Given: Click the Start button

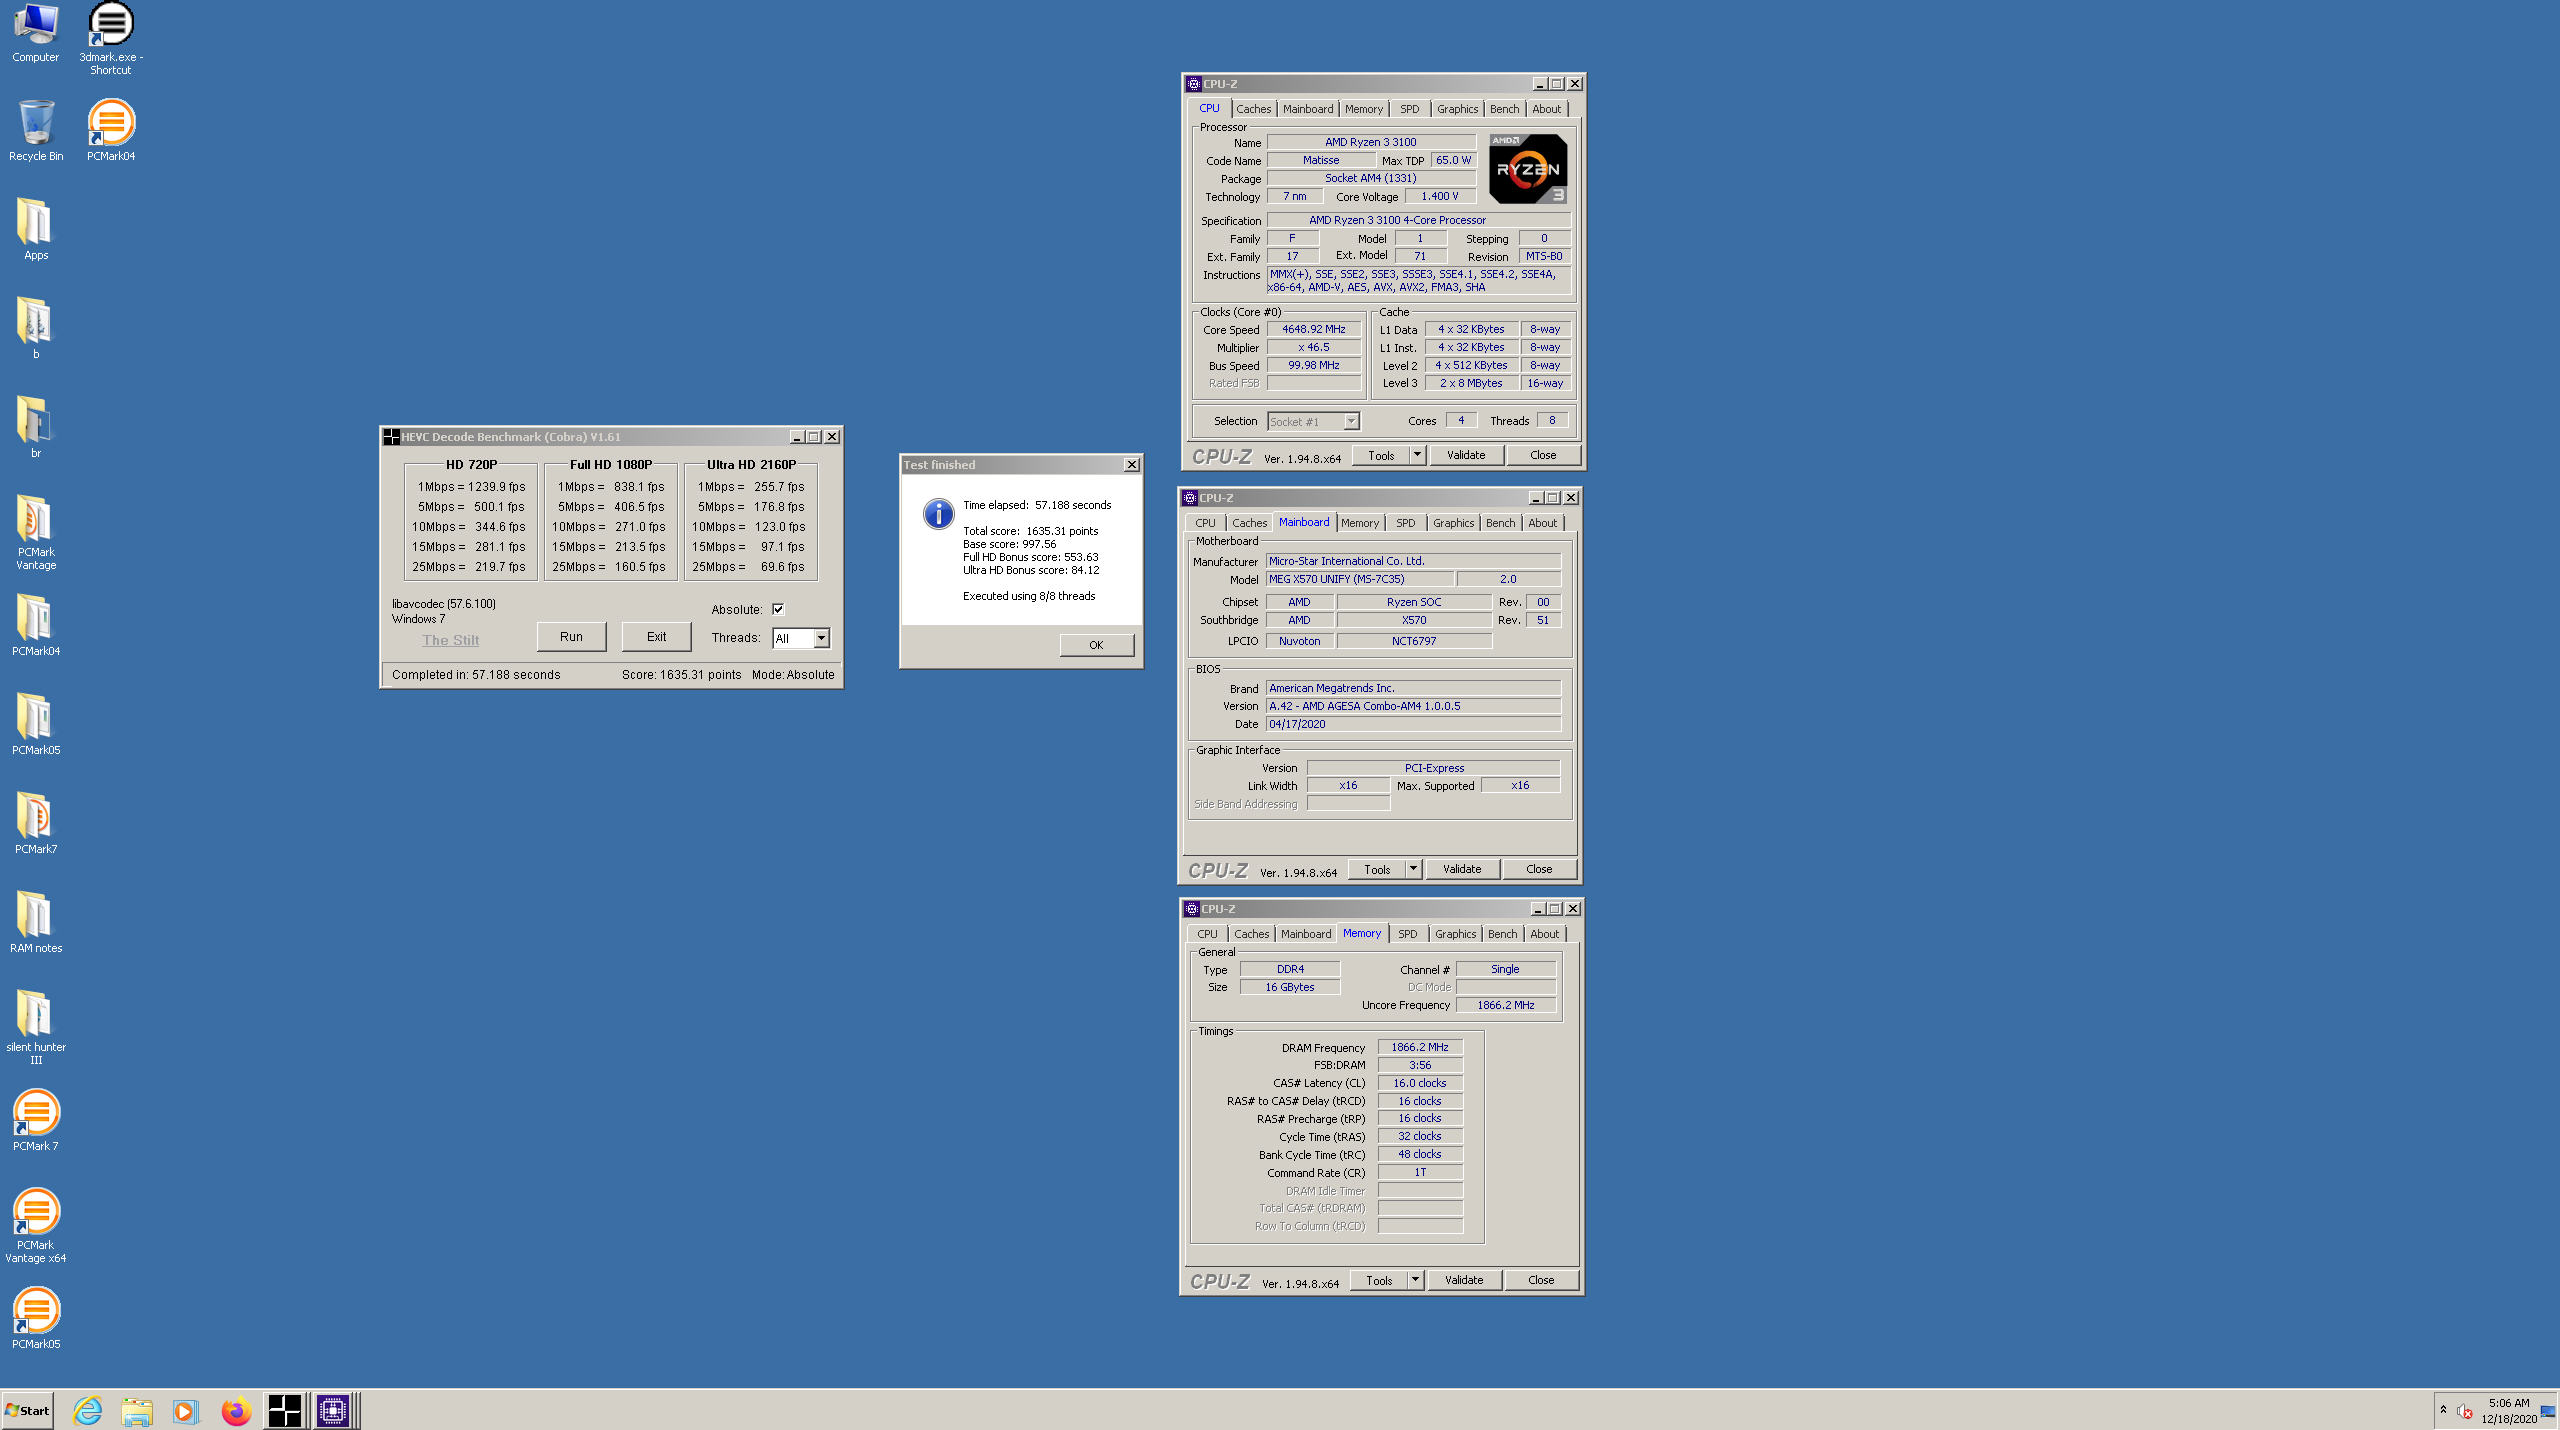Looking at the screenshot, I should pos(27,1411).
